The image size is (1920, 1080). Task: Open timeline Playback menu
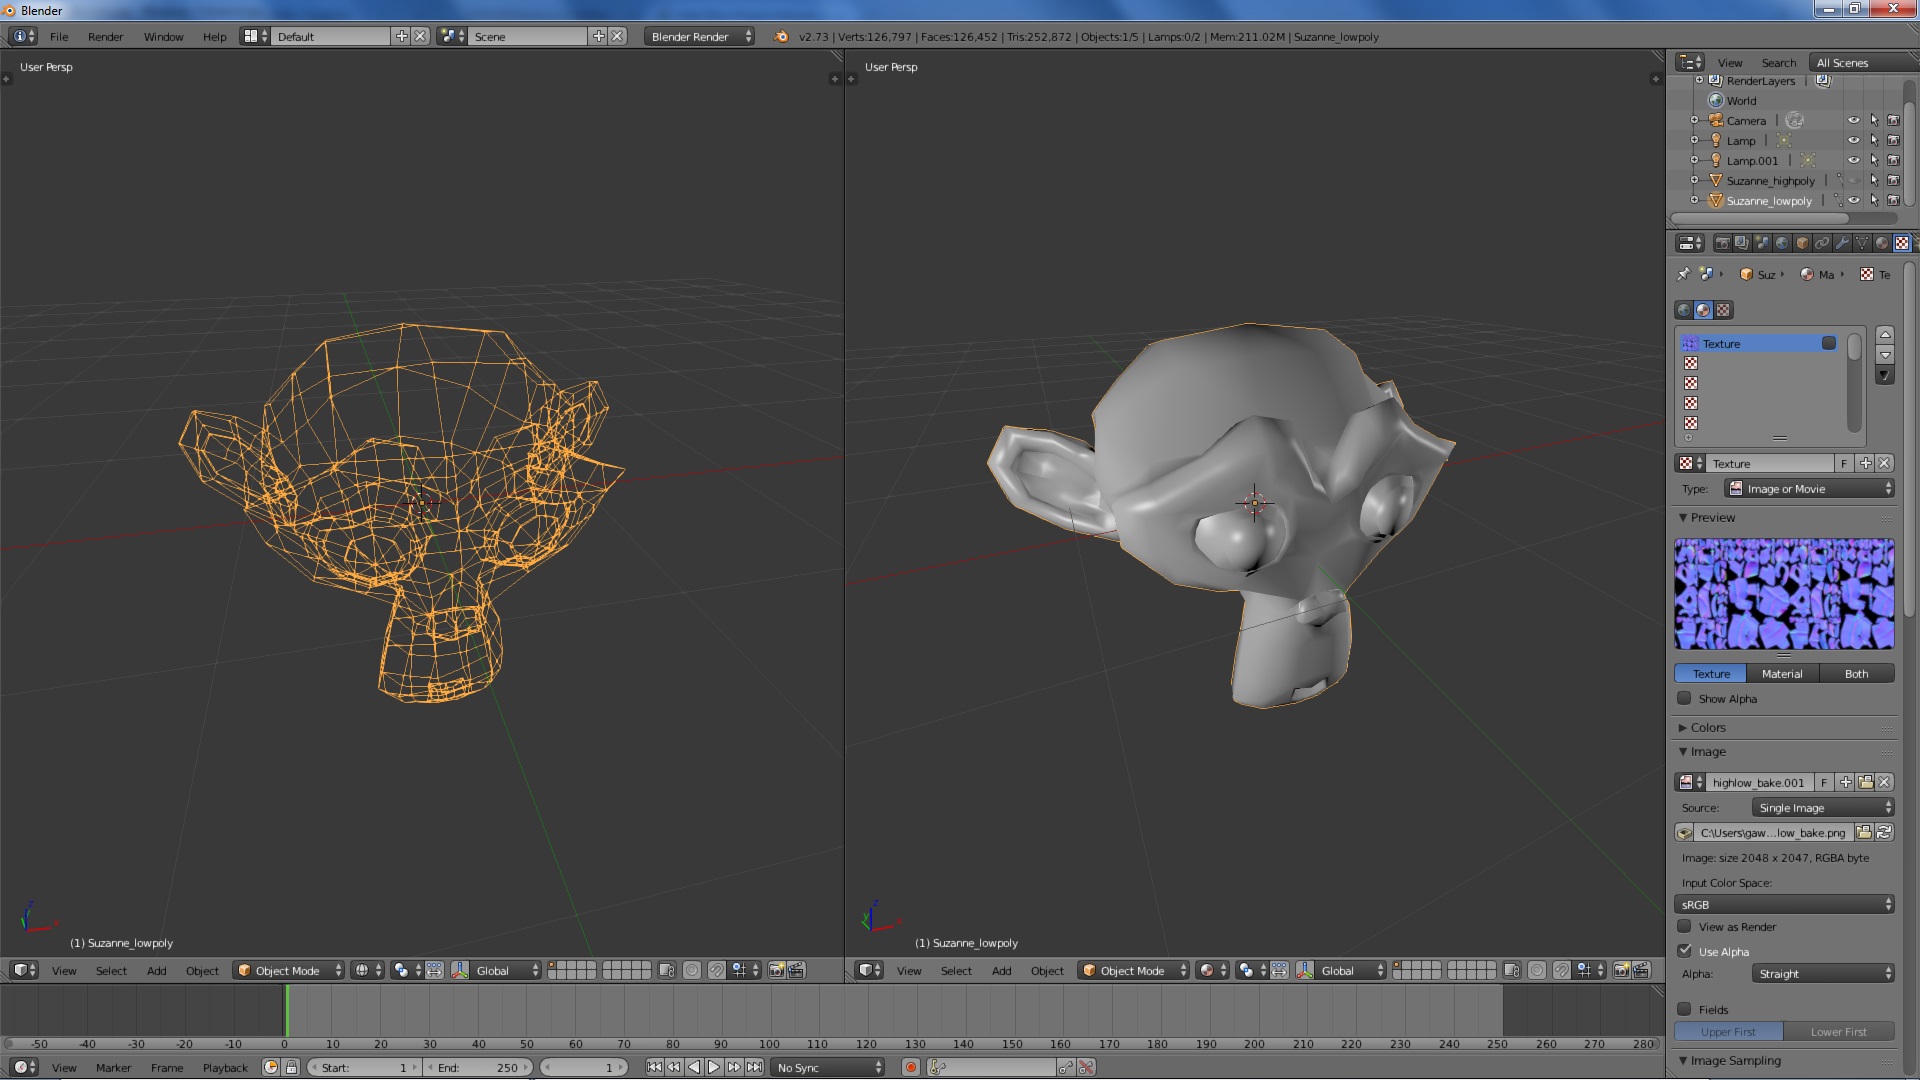225,1067
